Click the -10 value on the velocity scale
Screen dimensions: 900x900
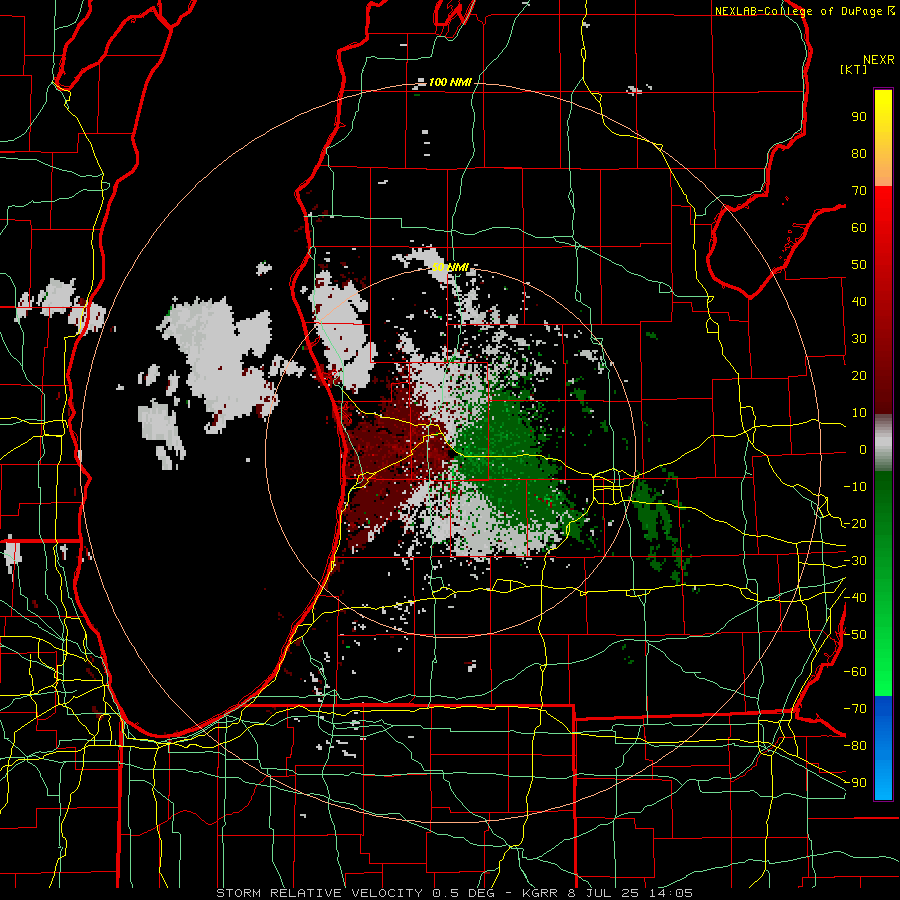(855, 487)
